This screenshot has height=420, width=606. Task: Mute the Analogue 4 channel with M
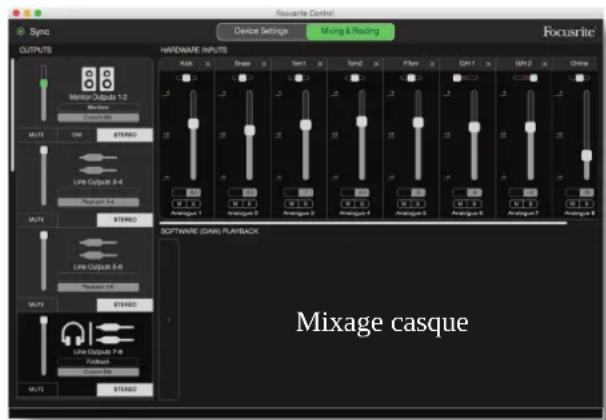[x=347, y=204]
